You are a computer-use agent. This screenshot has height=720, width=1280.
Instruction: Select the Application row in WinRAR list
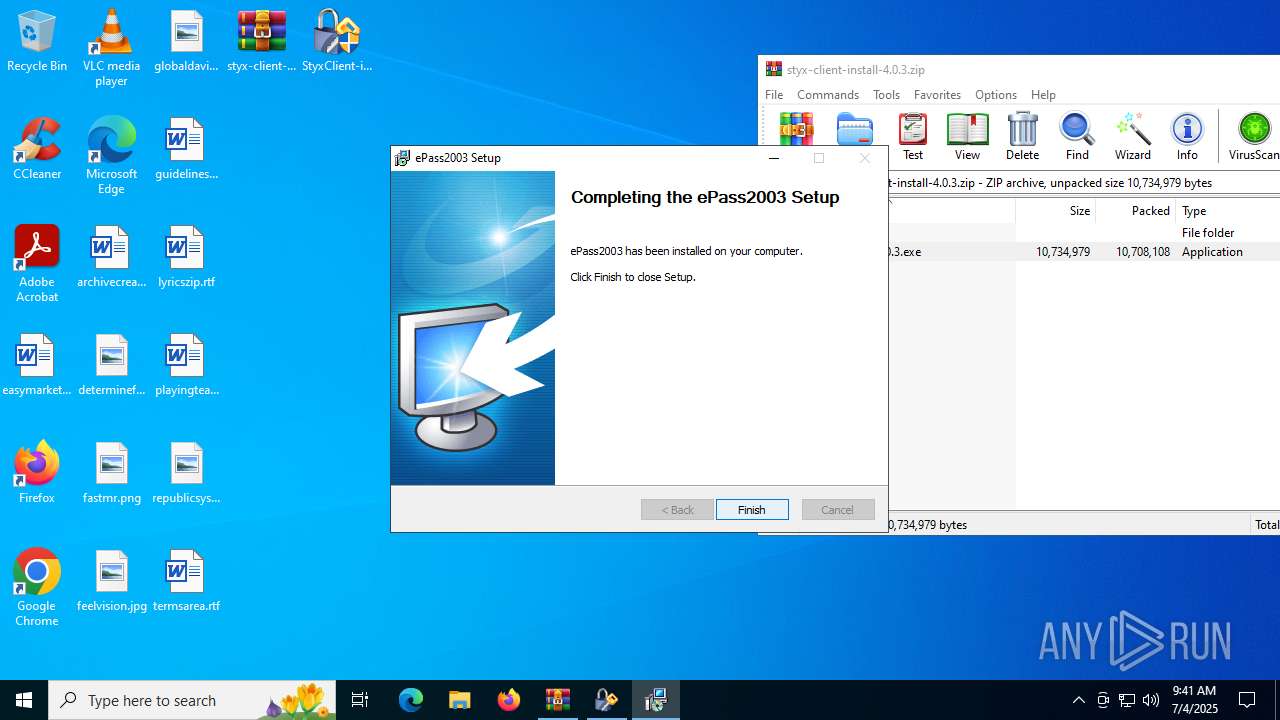pos(1084,252)
